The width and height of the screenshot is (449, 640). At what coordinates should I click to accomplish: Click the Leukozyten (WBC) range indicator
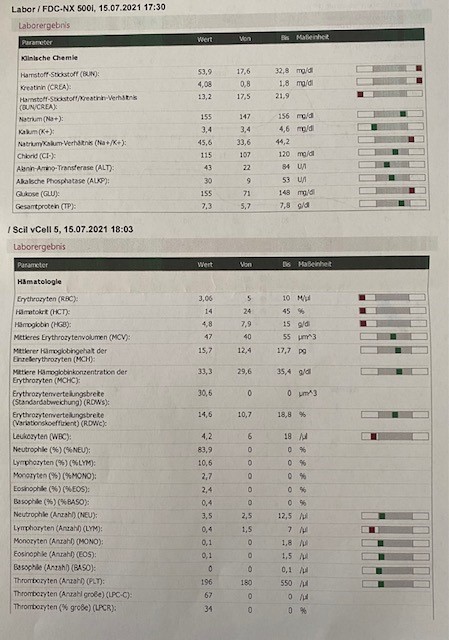click(395, 436)
